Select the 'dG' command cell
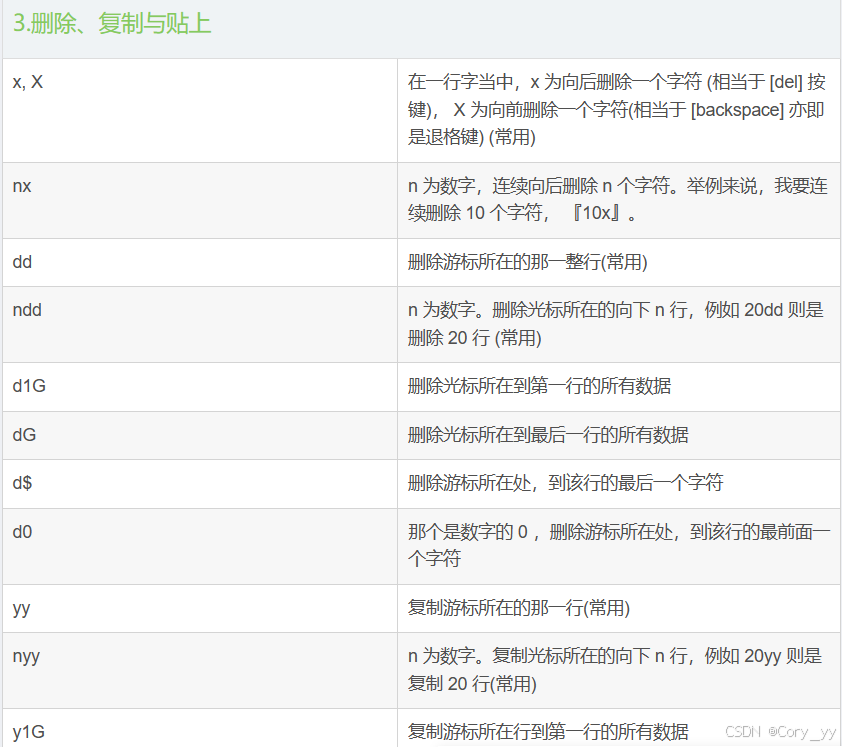Screen dimensions: 842x747 click(x=200, y=435)
